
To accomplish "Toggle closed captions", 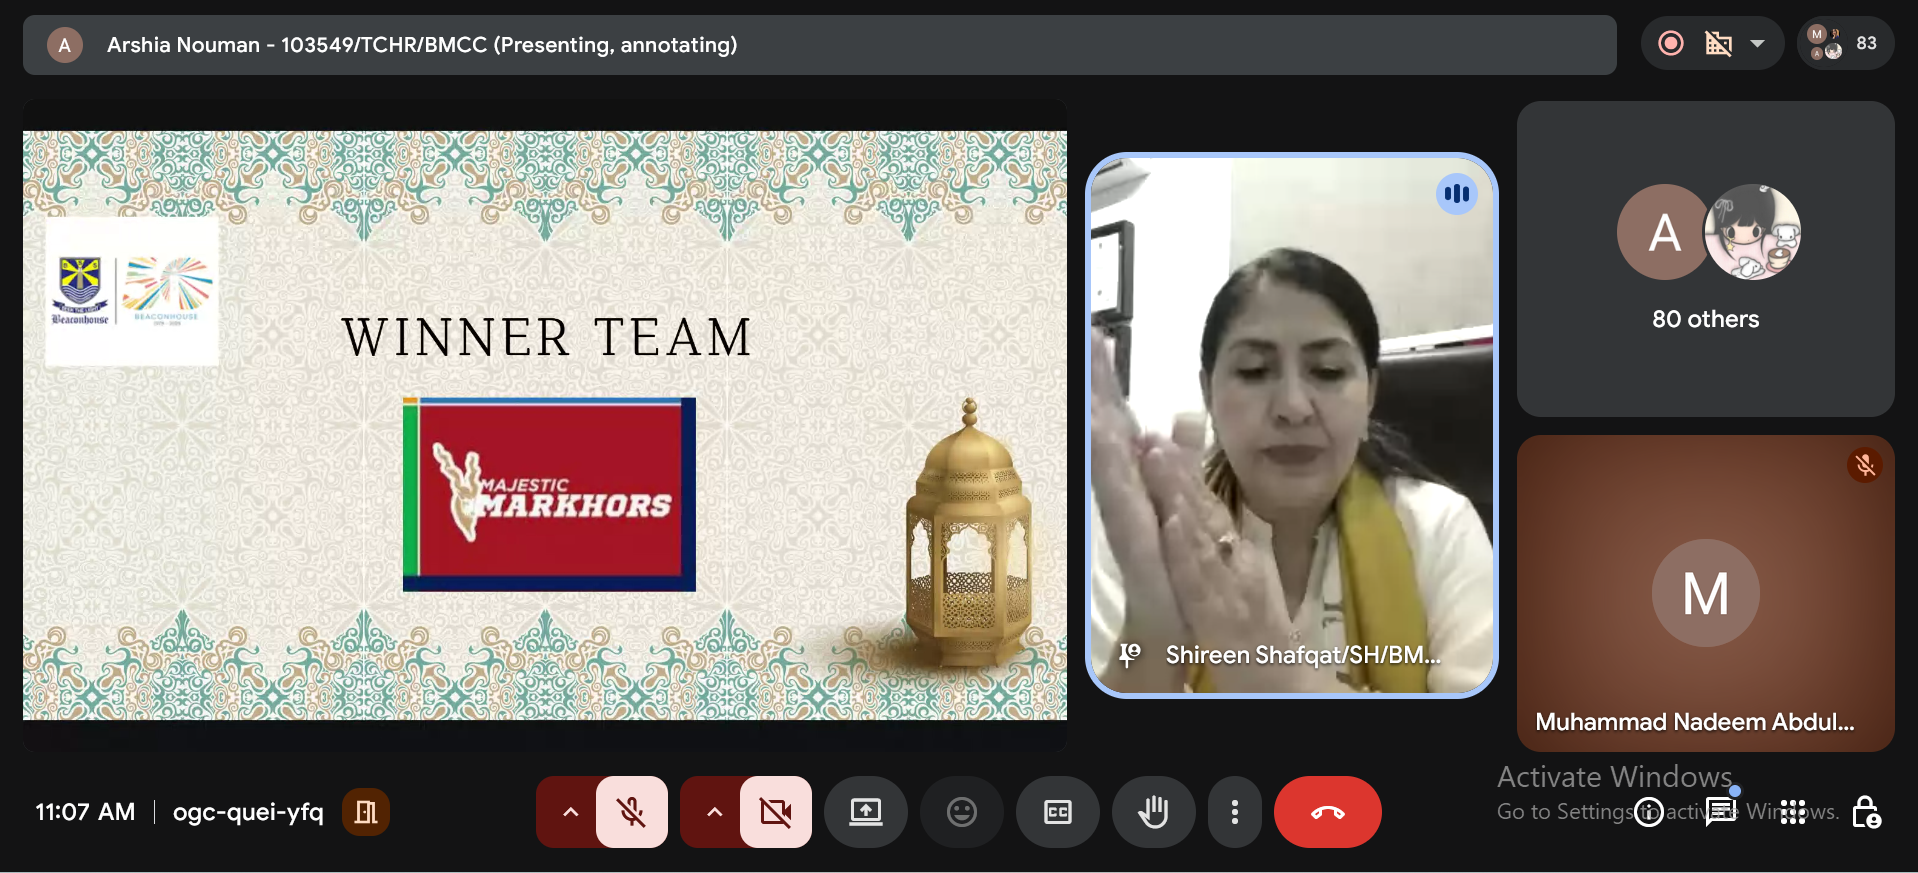I will click(1058, 812).
